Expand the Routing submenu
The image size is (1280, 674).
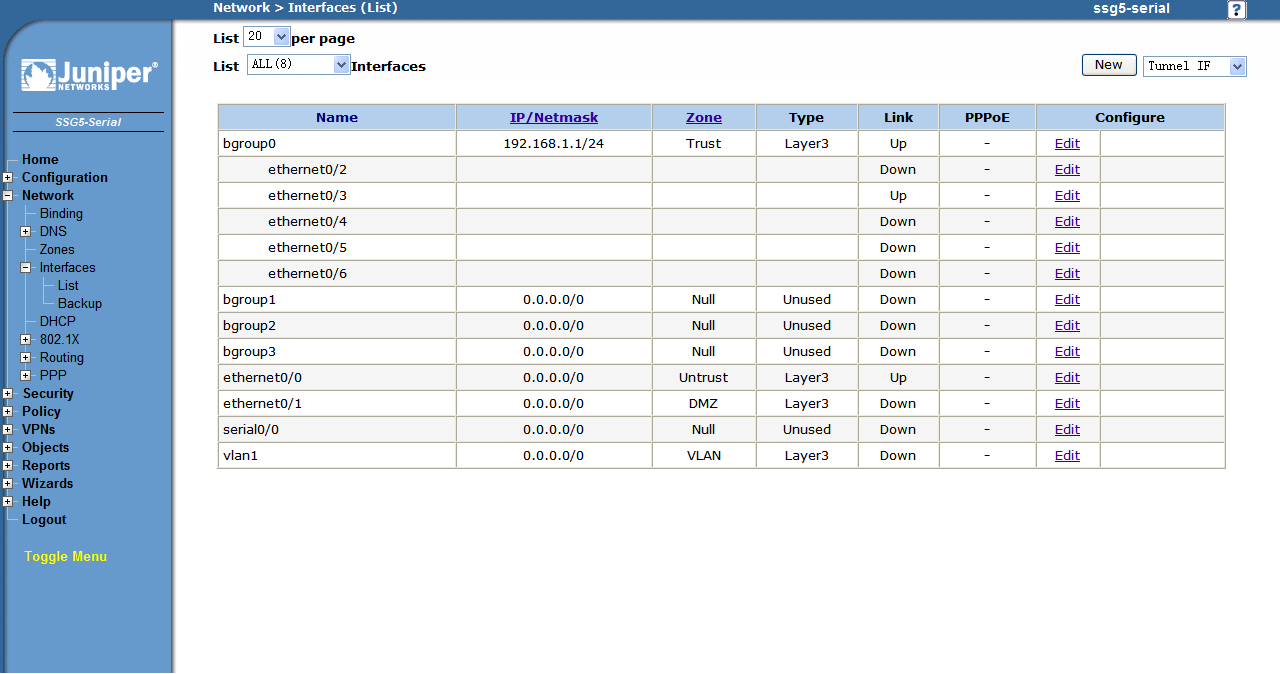tap(26, 358)
